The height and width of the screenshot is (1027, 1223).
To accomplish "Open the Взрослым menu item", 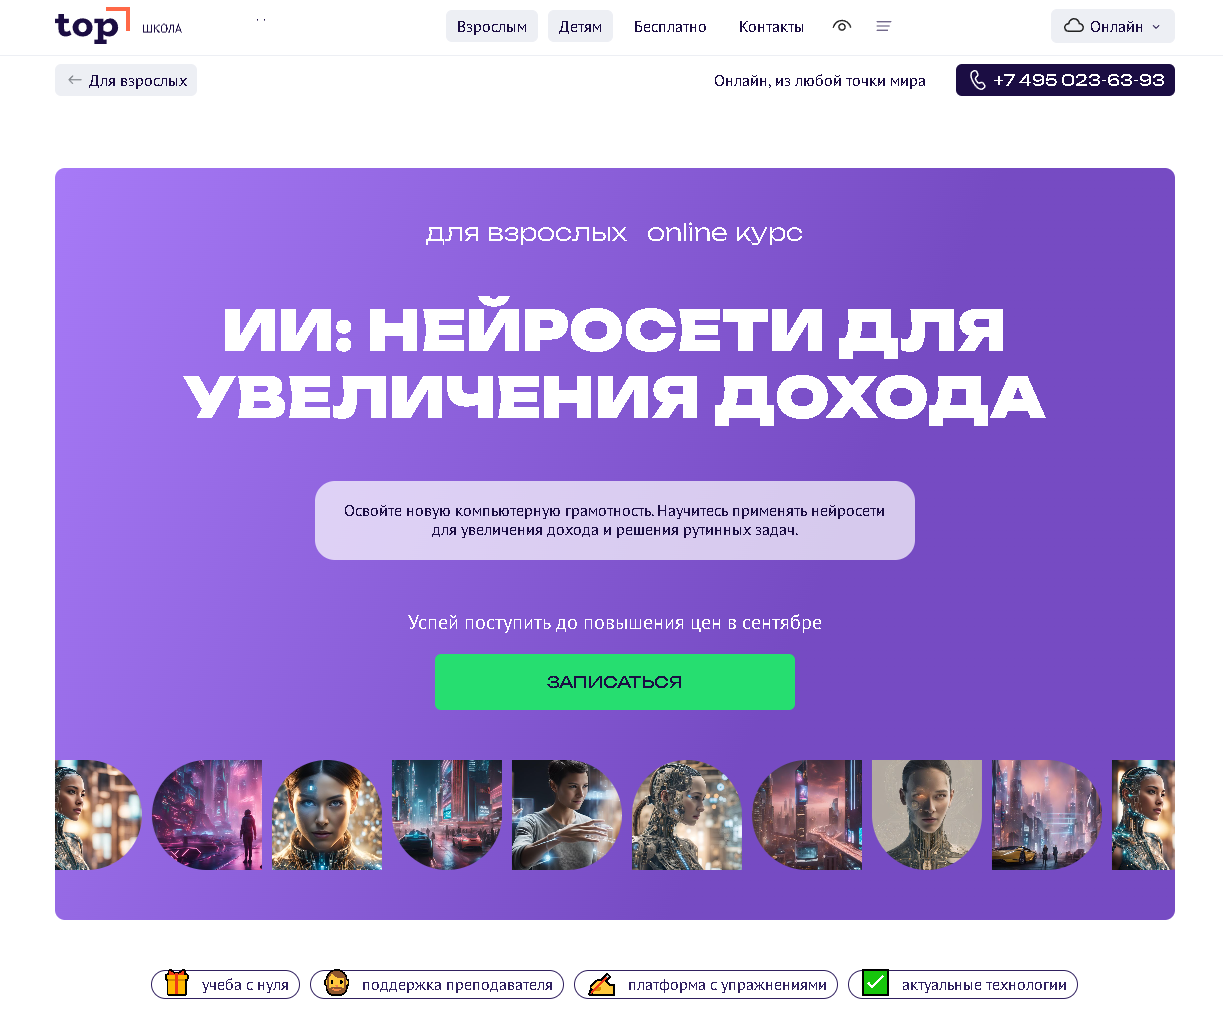I will [x=492, y=26].
